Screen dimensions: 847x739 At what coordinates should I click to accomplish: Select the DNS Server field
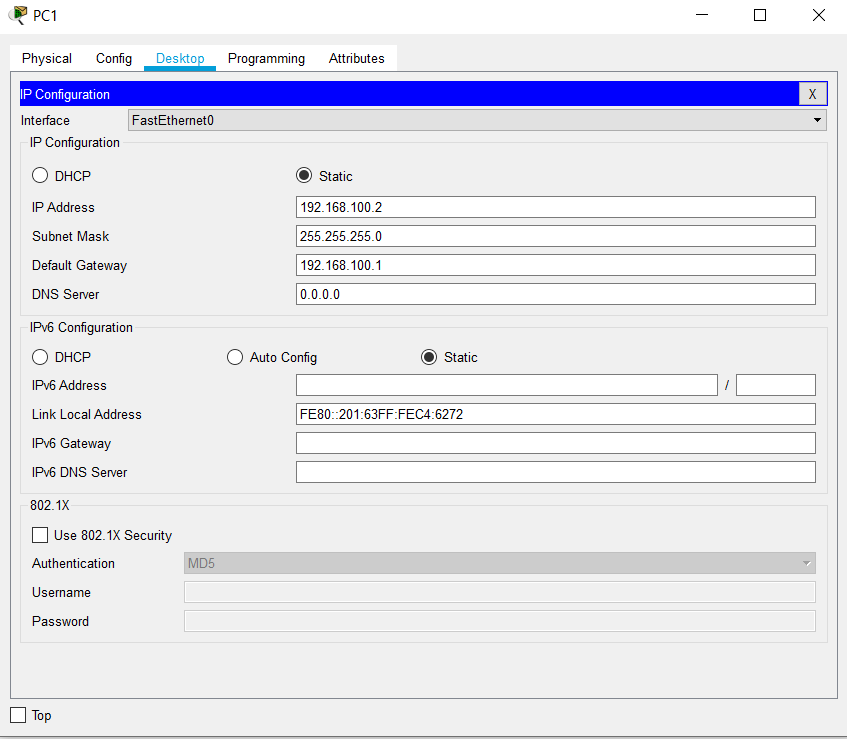click(556, 293)
